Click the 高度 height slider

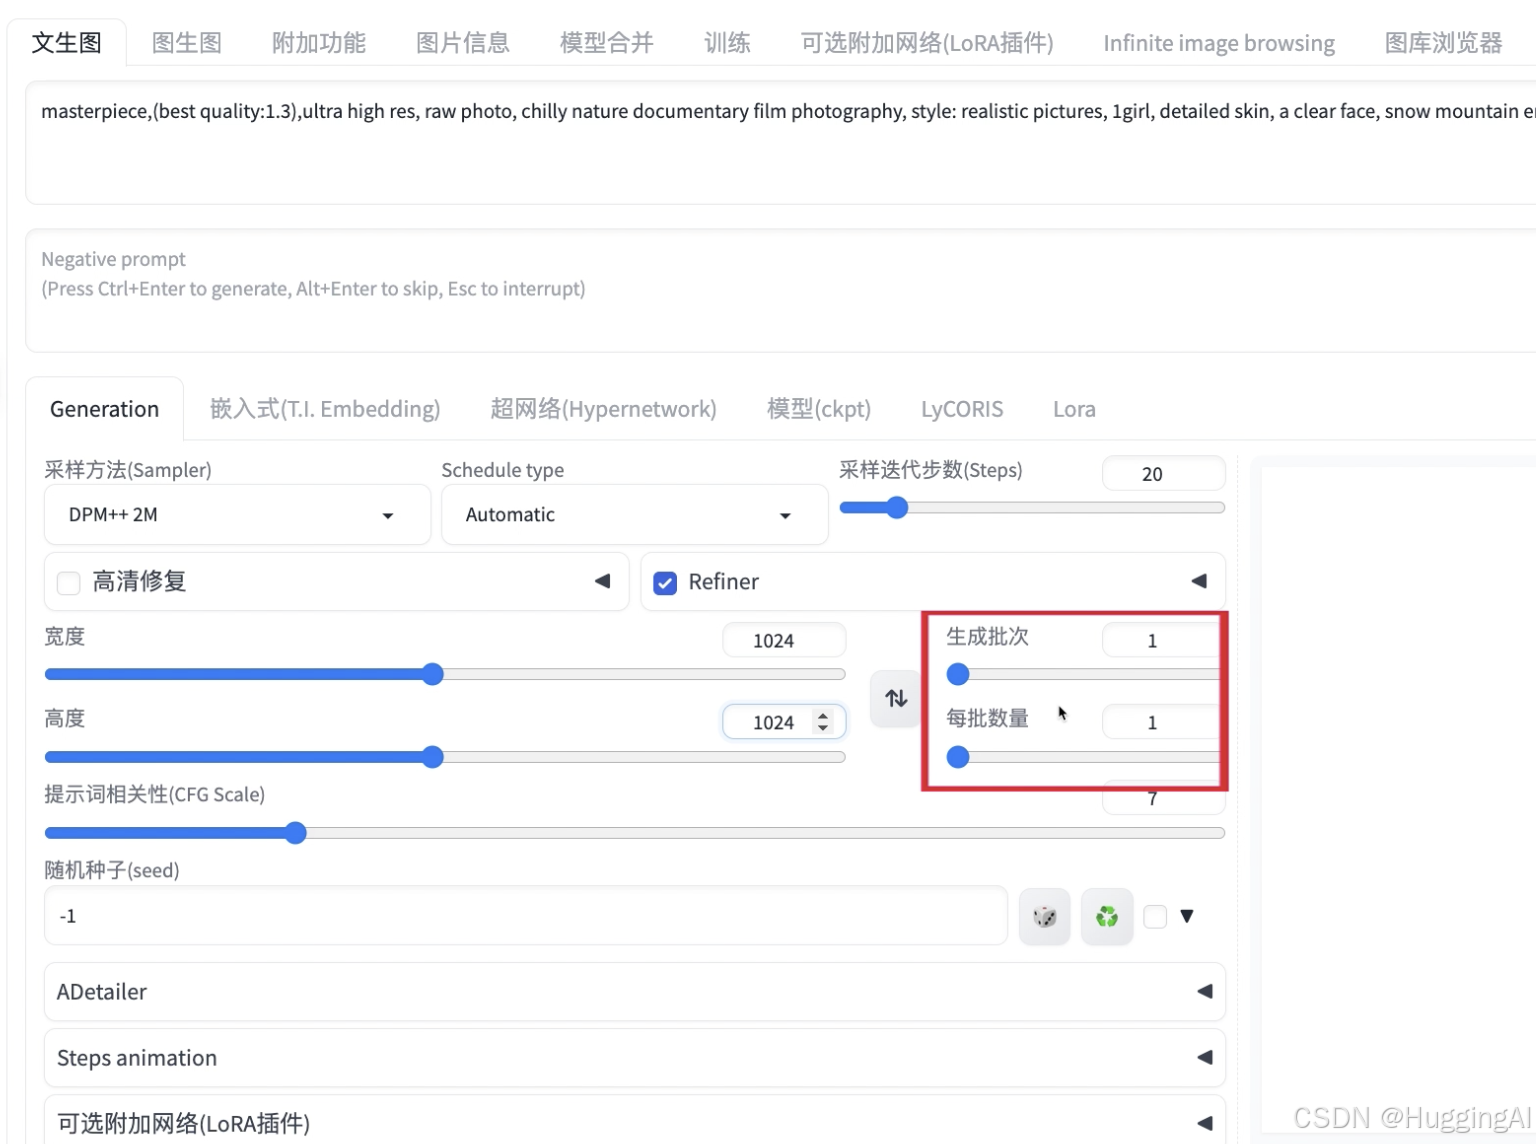click(x=445, y=757)
